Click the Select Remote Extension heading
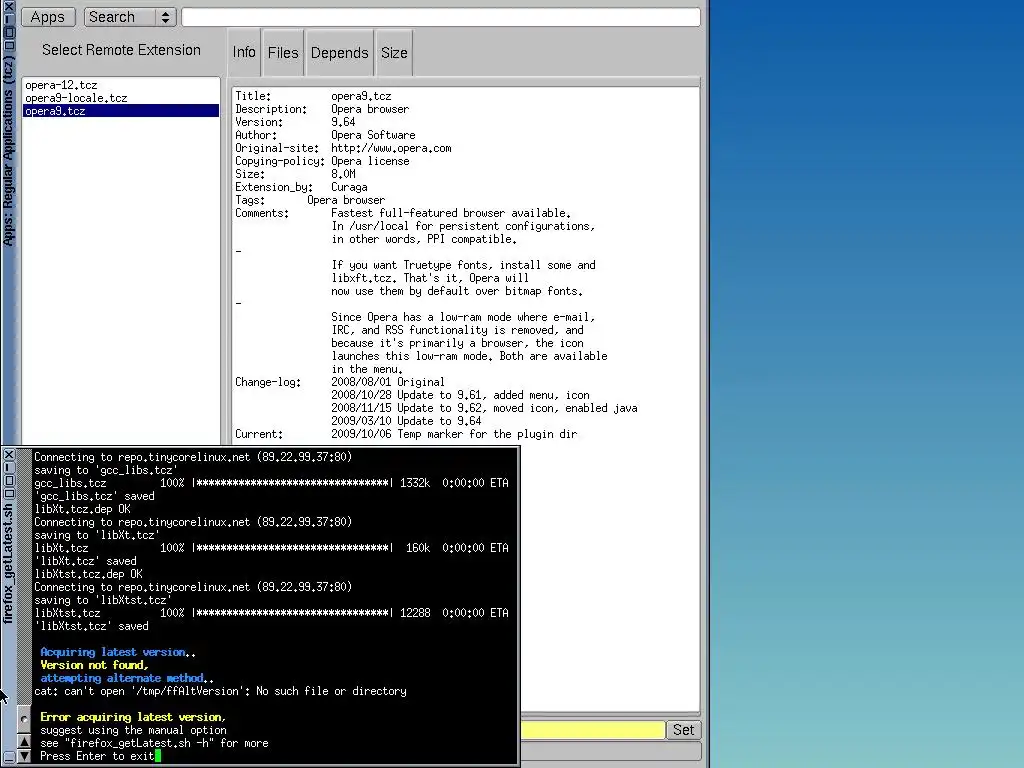 click(x=121, y=50)
